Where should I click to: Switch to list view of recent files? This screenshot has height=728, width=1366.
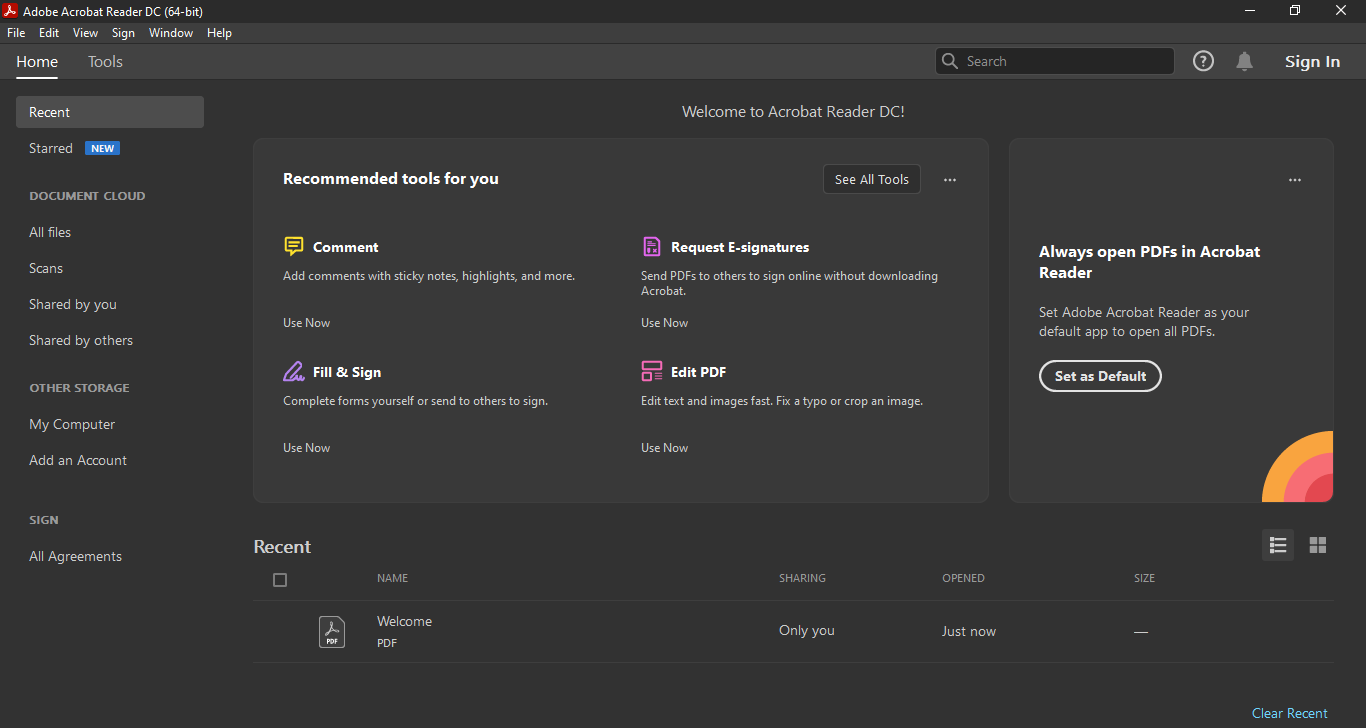pos(1277,545)
